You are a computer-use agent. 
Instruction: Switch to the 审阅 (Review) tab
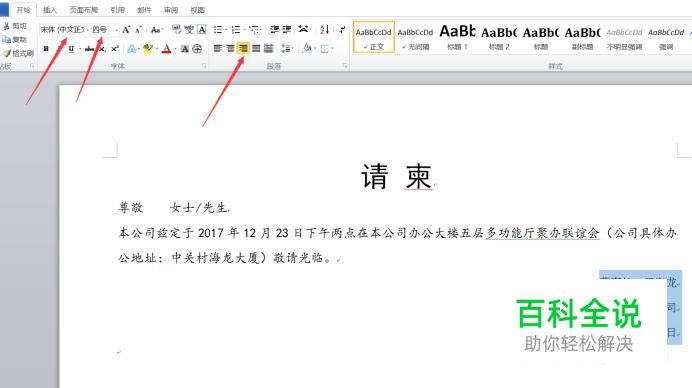171,10
